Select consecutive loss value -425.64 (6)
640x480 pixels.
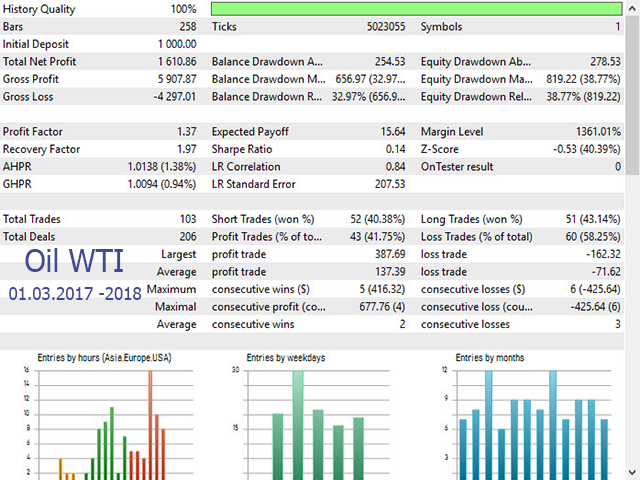[596, 307]
